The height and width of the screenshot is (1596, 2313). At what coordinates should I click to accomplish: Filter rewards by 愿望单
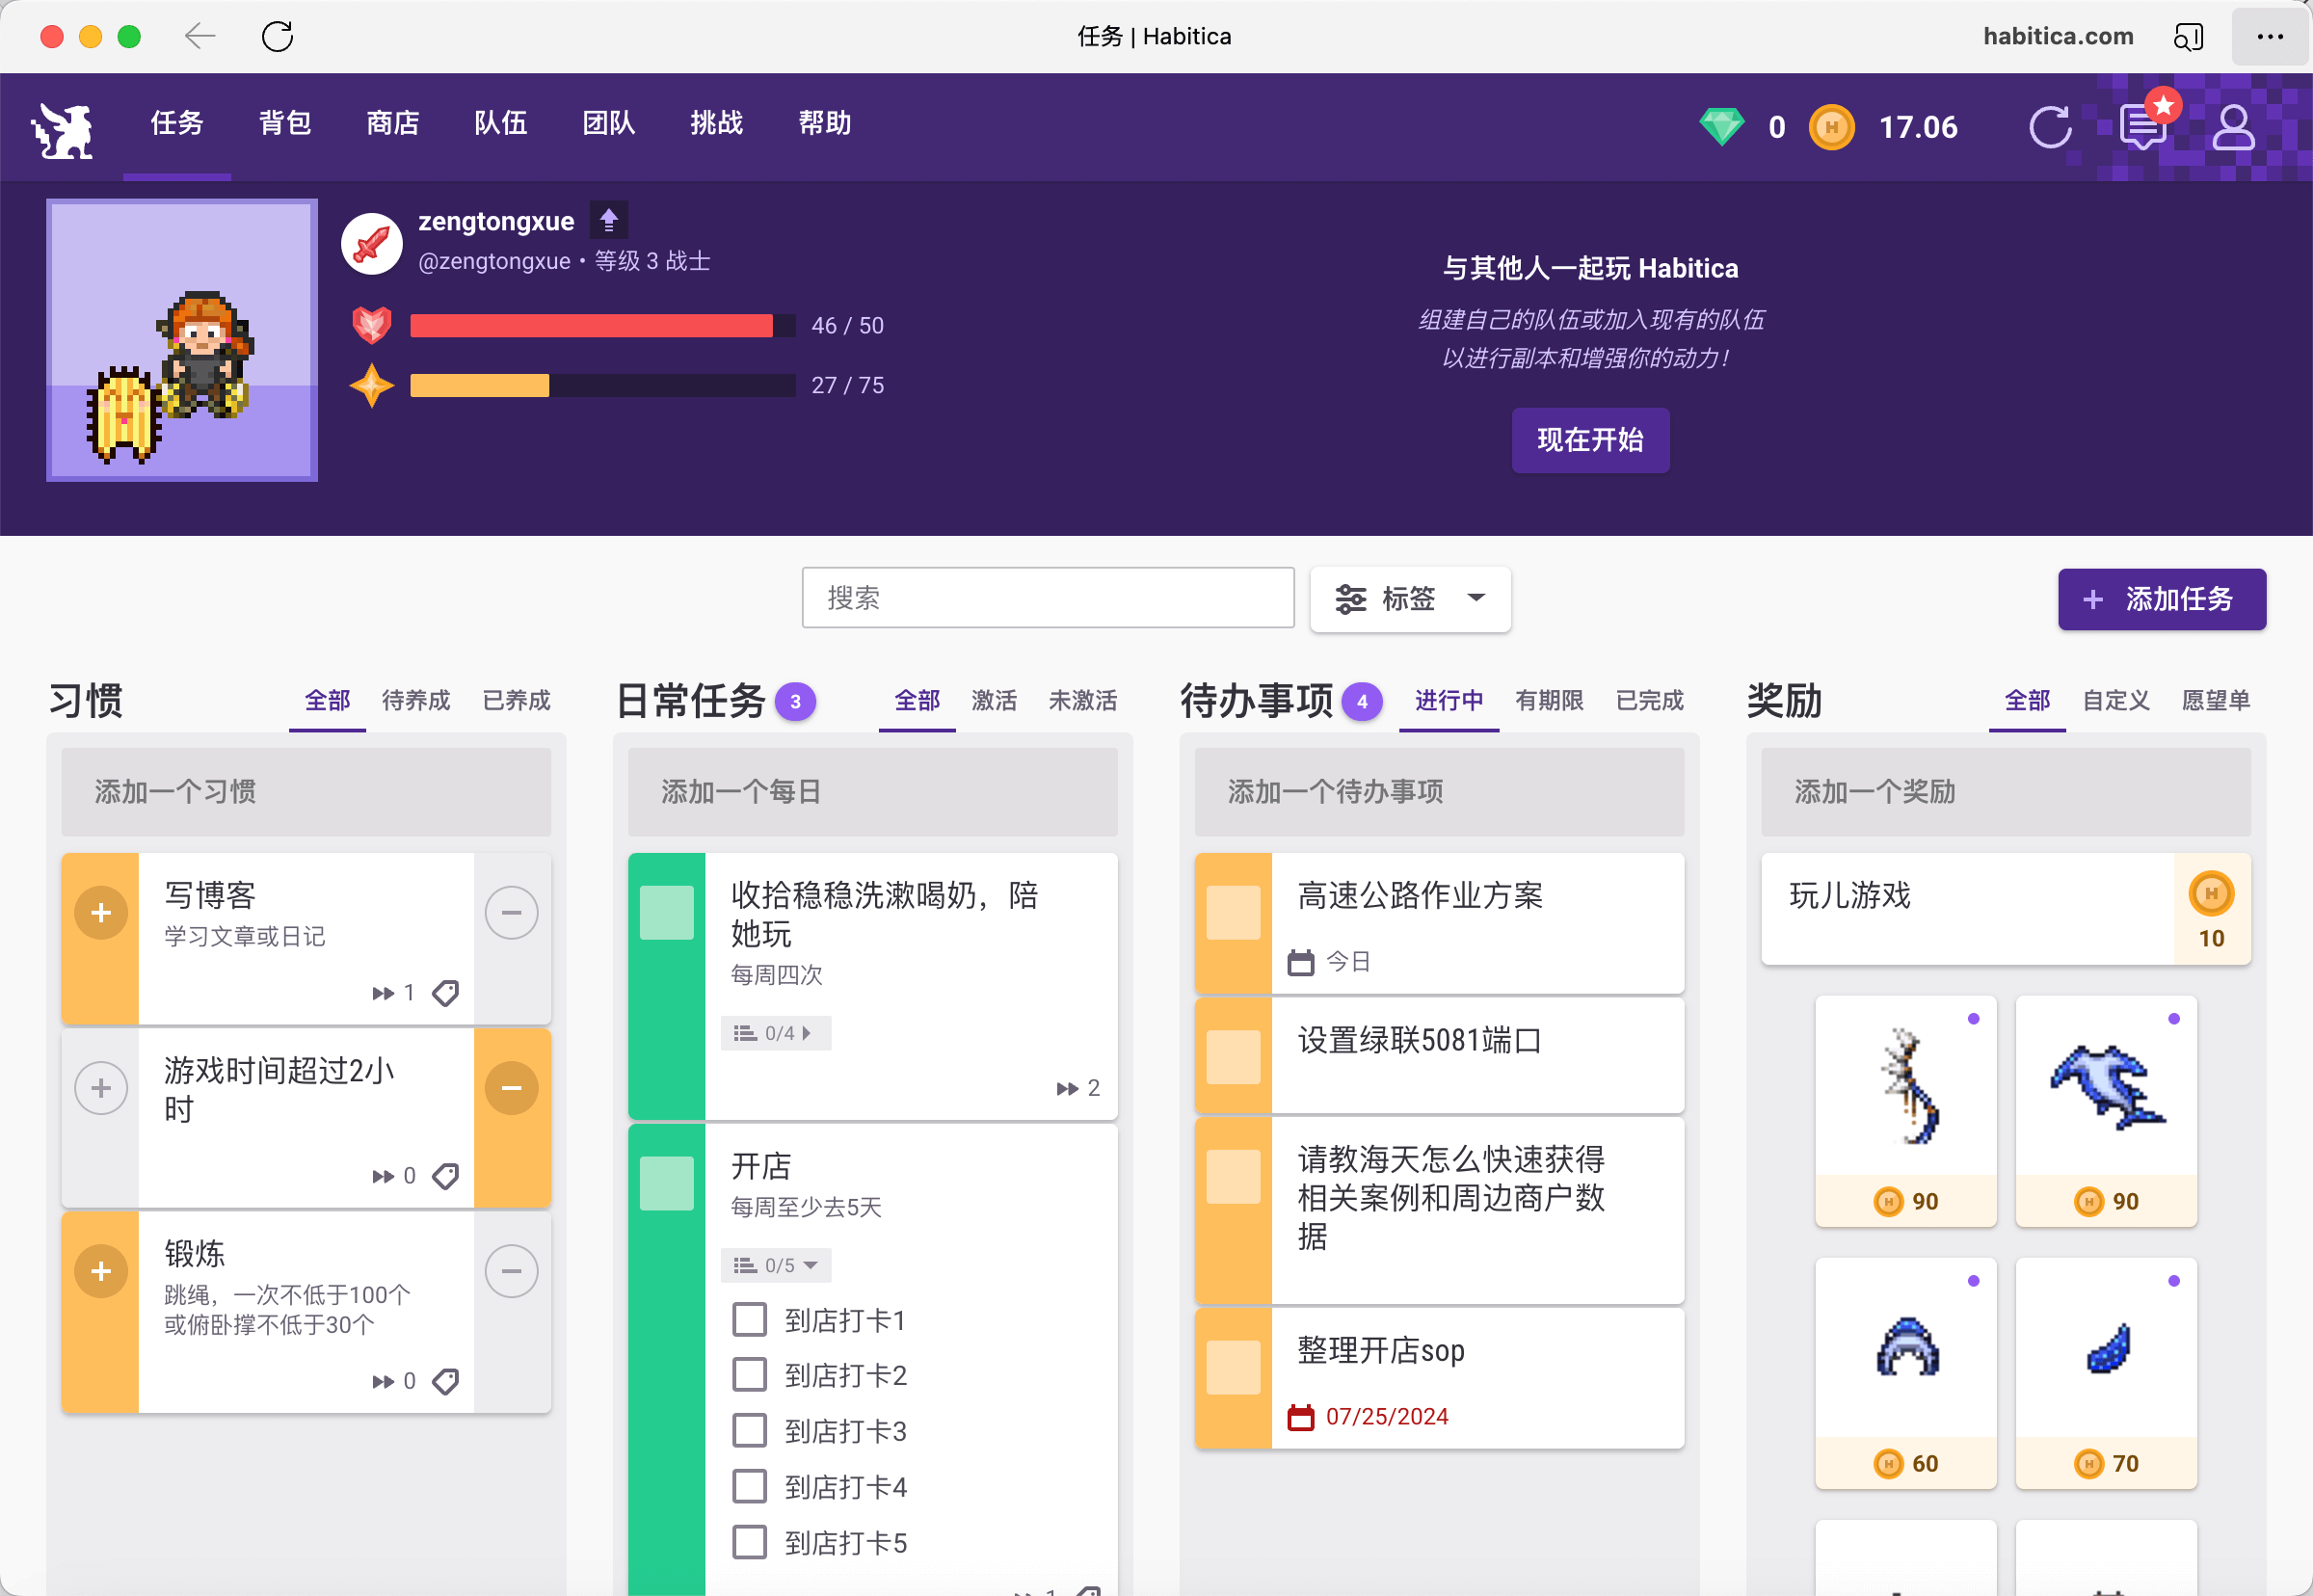tap(2216, 700)
